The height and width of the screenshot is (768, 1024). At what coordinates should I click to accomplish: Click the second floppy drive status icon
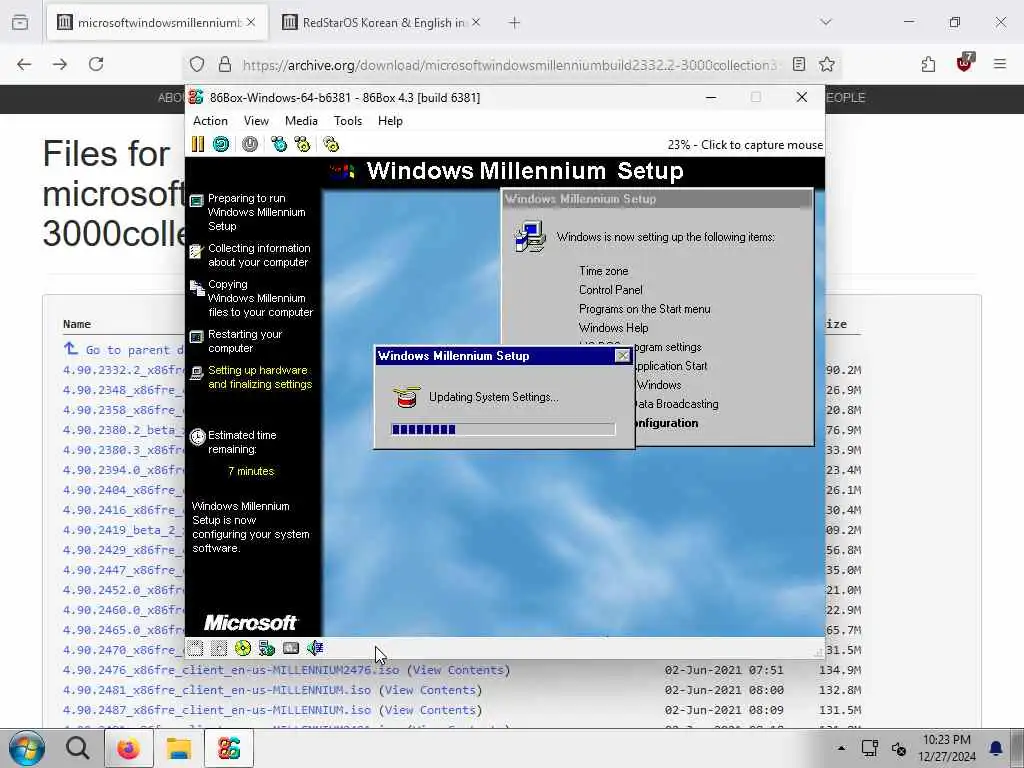tap(219, 648)
